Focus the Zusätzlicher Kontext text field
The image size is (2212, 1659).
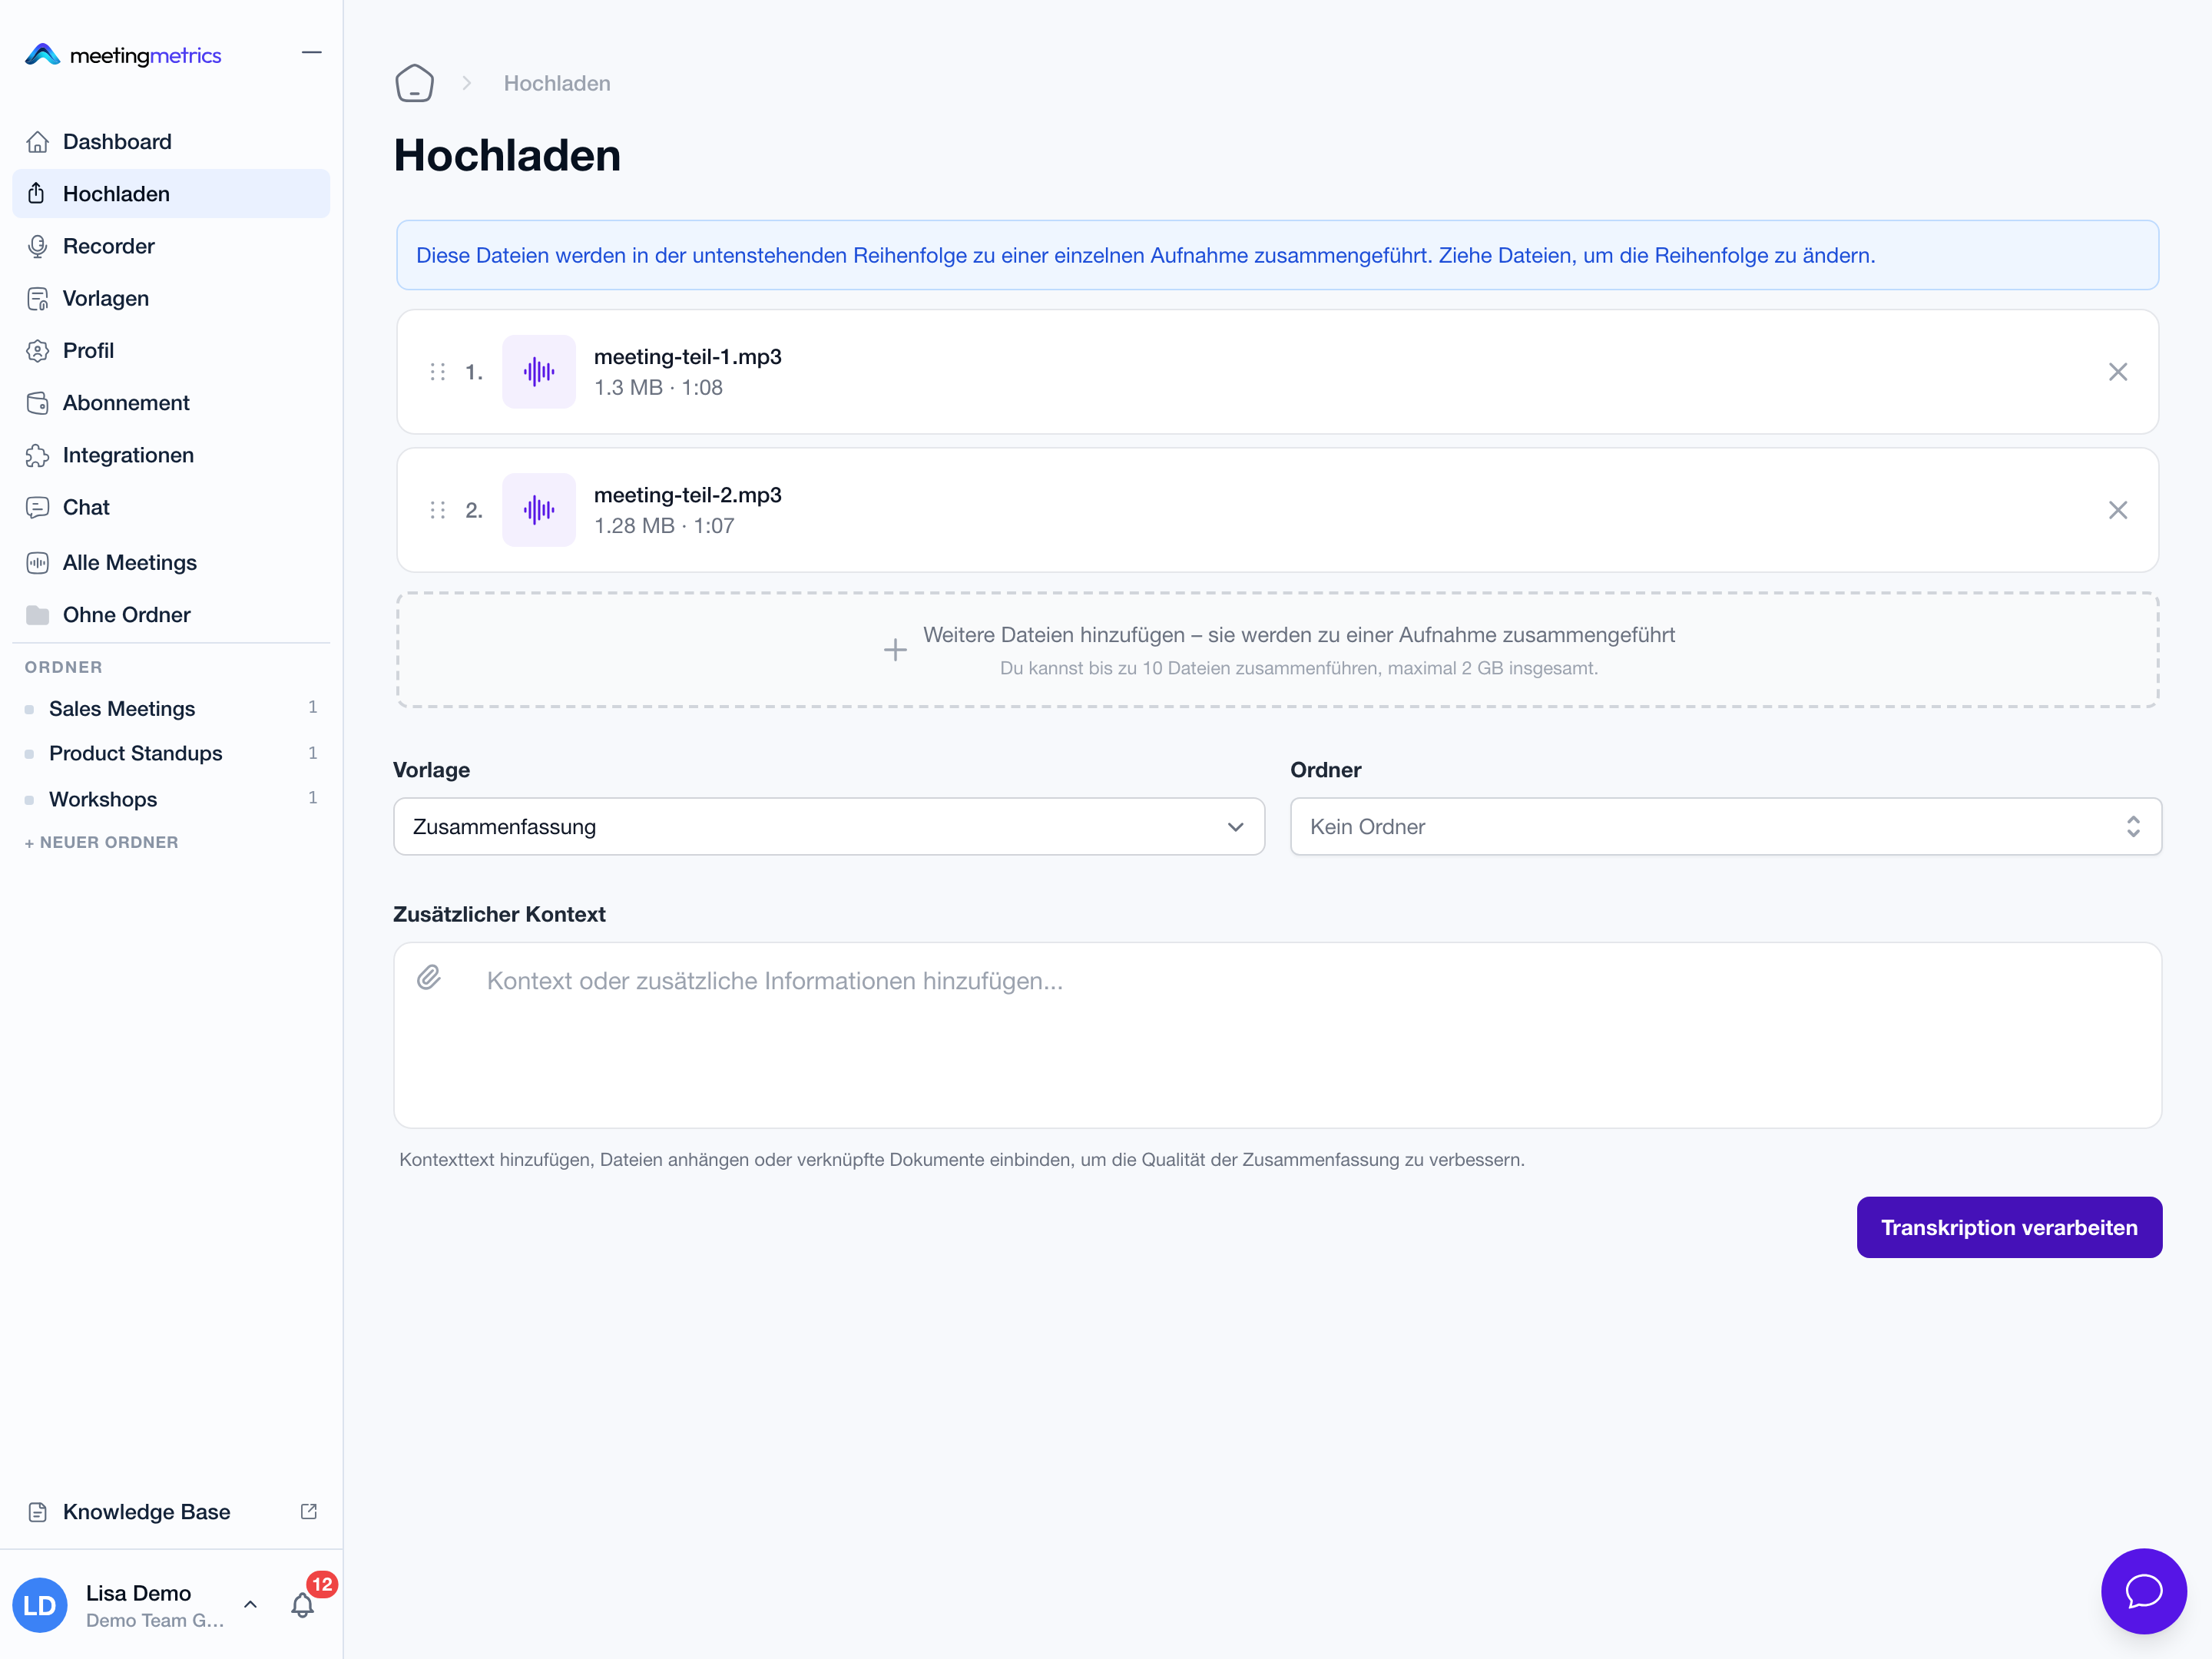[x=1277, y=1035]
